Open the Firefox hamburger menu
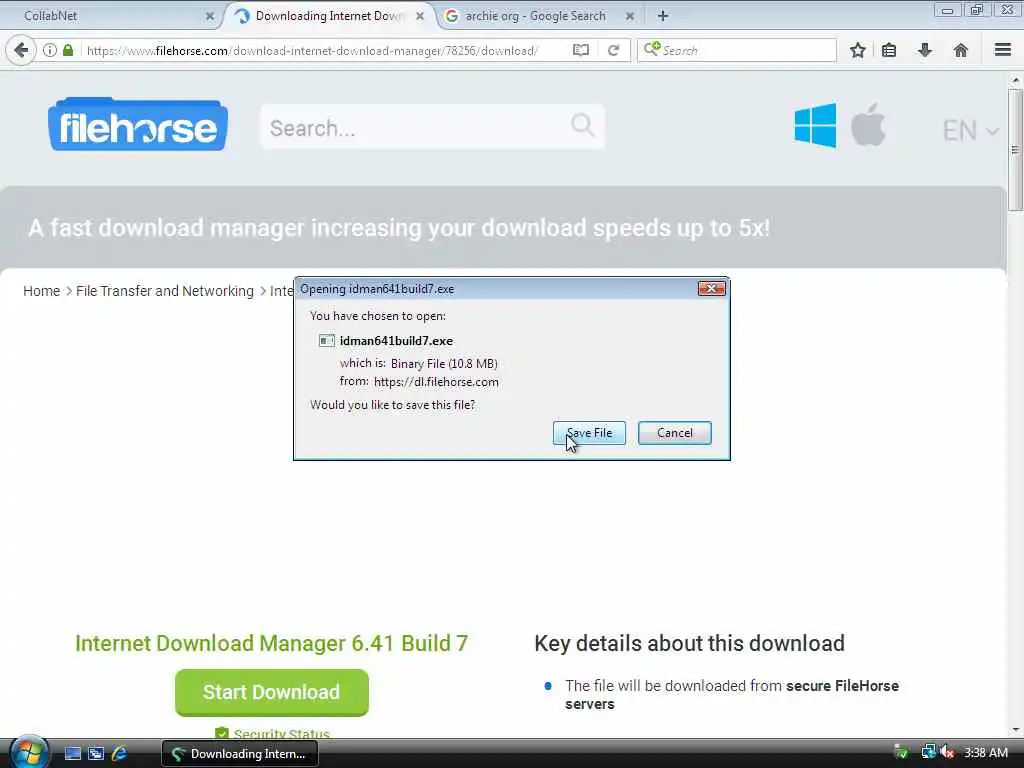The image size is (1024, 768). tap(1003, 50)
